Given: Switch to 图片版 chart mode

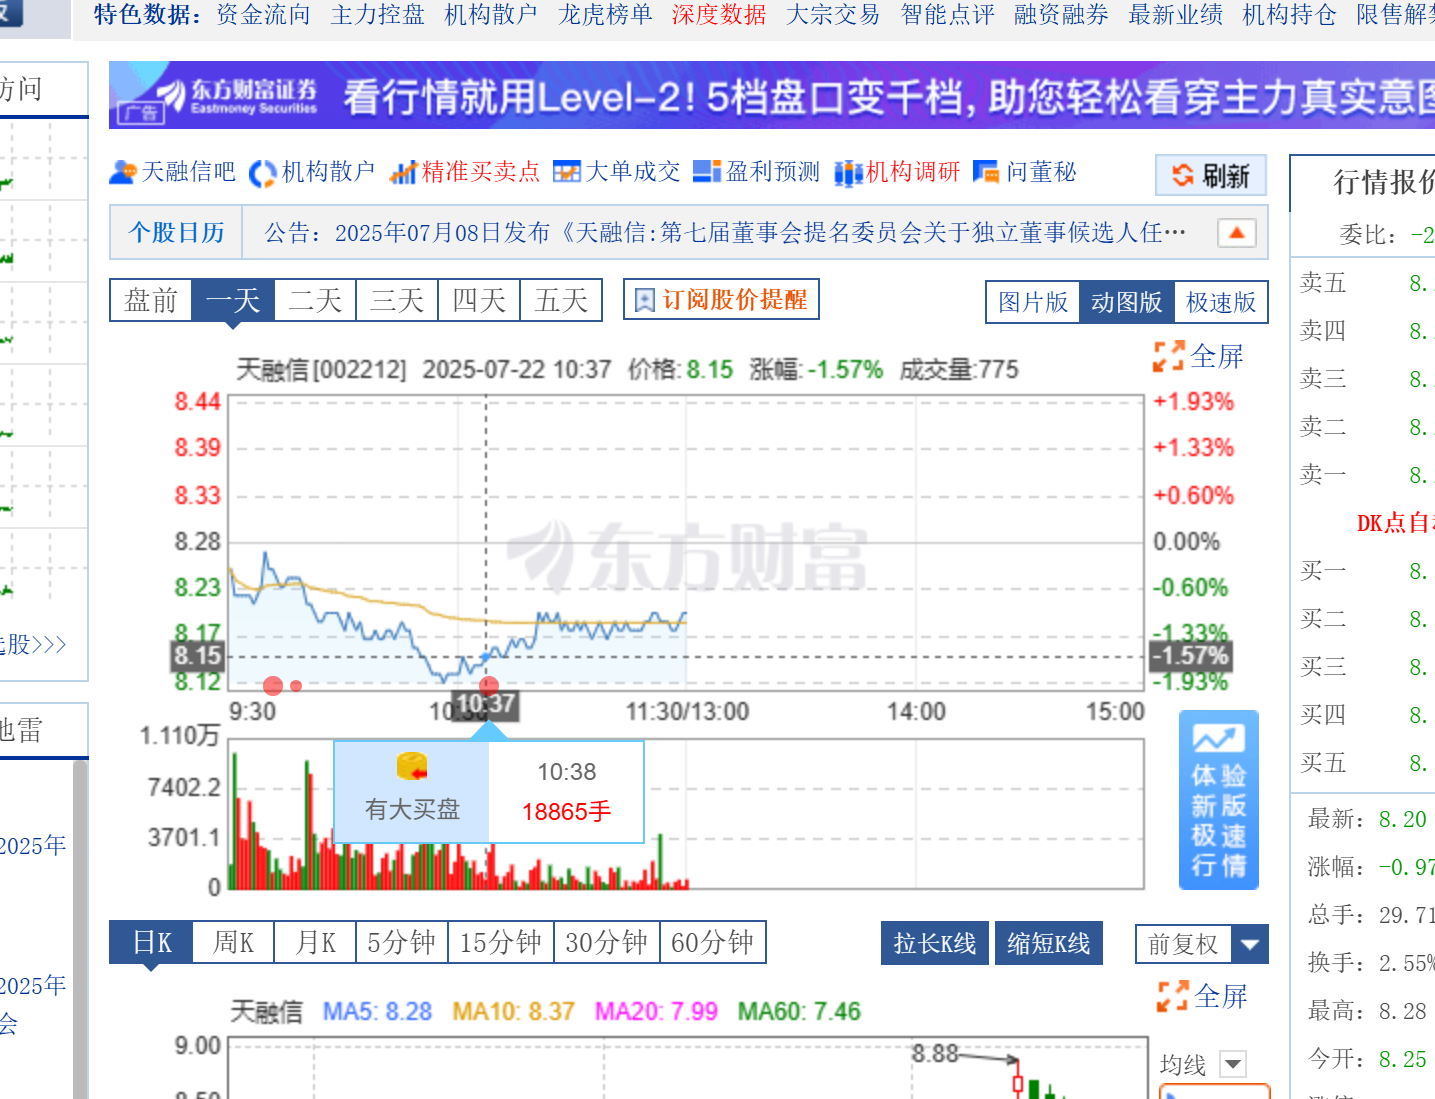Looking at the screenshot, I should [x=1033, y=302].
